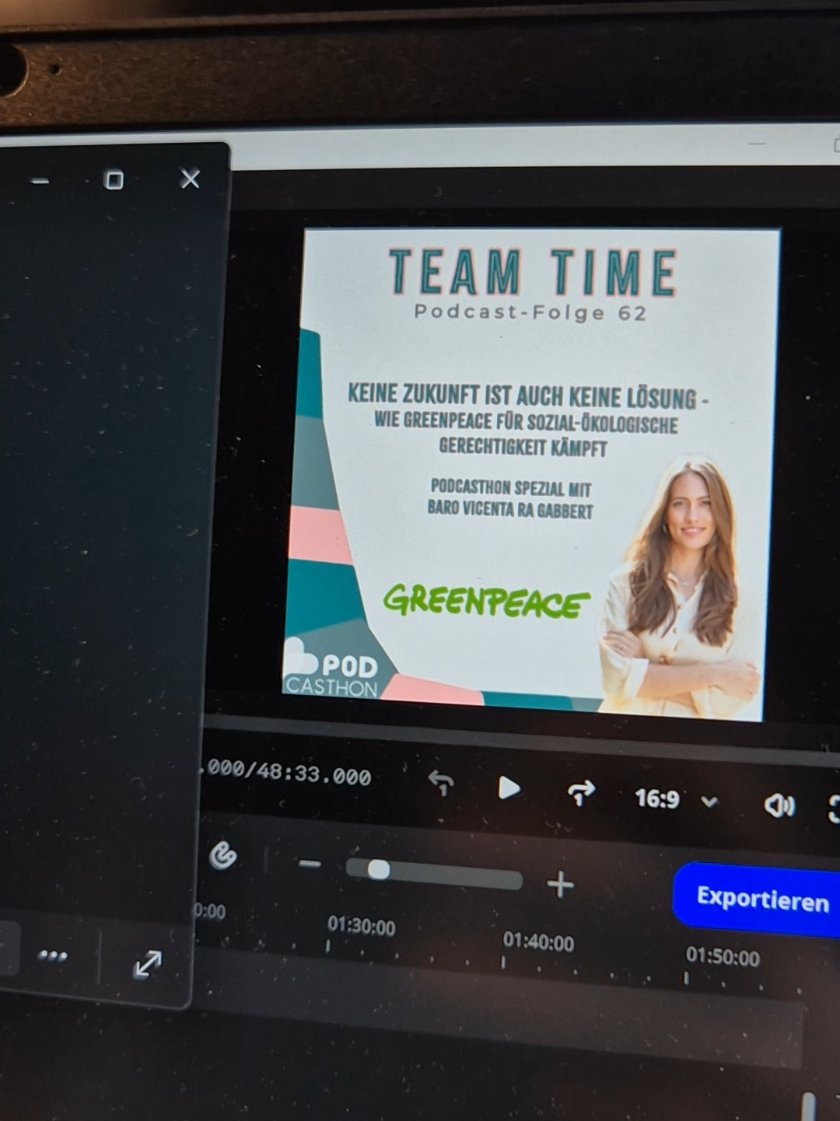Click the Exportieren button
The height and width of the screenshot is (1121, 840).
(759, 899)
